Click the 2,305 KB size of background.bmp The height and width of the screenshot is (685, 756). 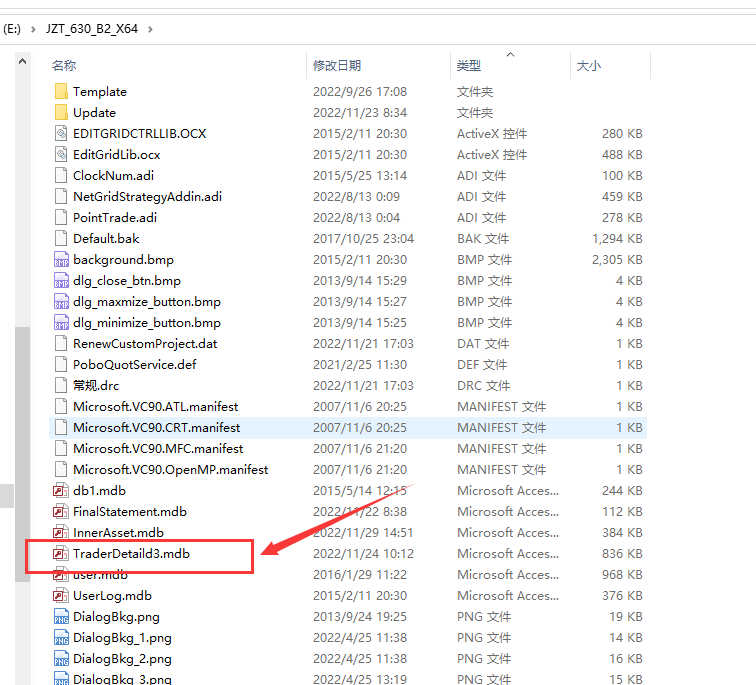pos(617,260)
